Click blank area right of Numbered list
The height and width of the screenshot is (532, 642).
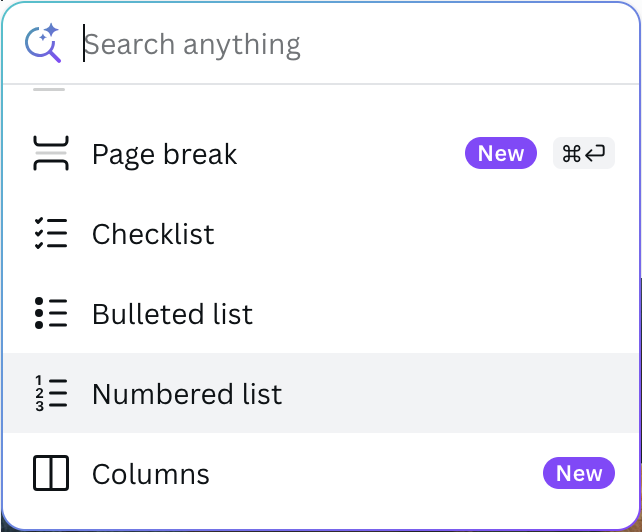(450, 393)
